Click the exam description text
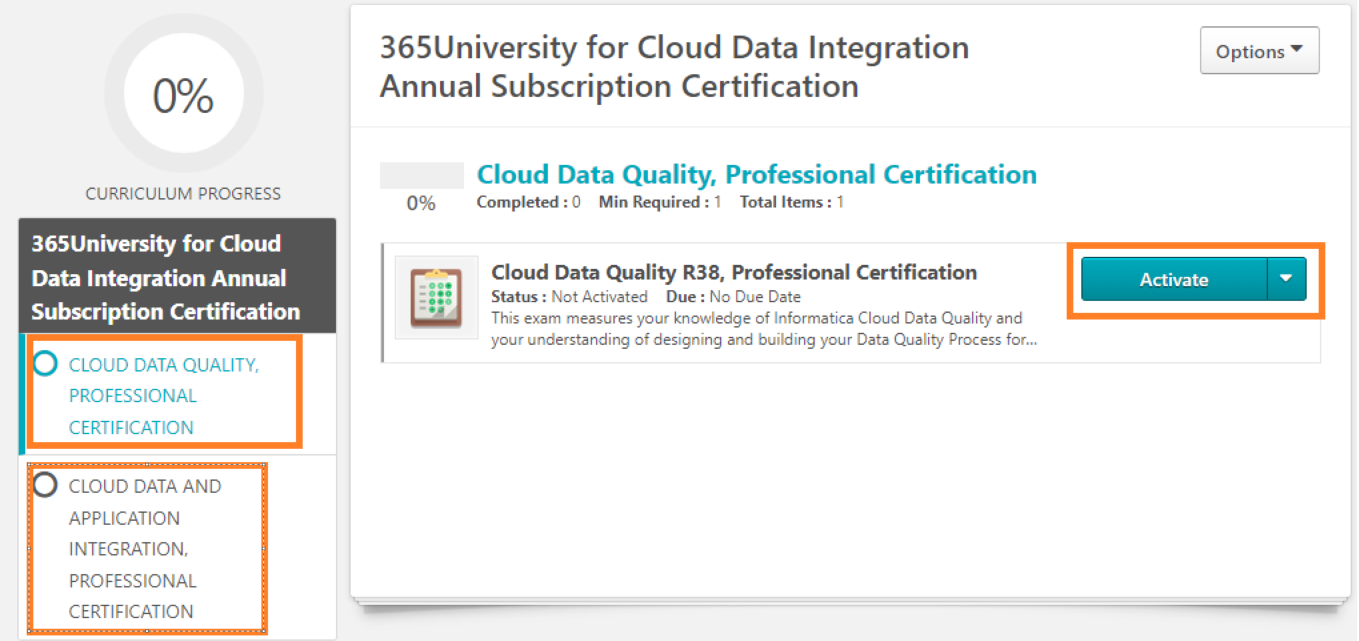The height and width of the screenshot is (641, 1359). point(764,329)
